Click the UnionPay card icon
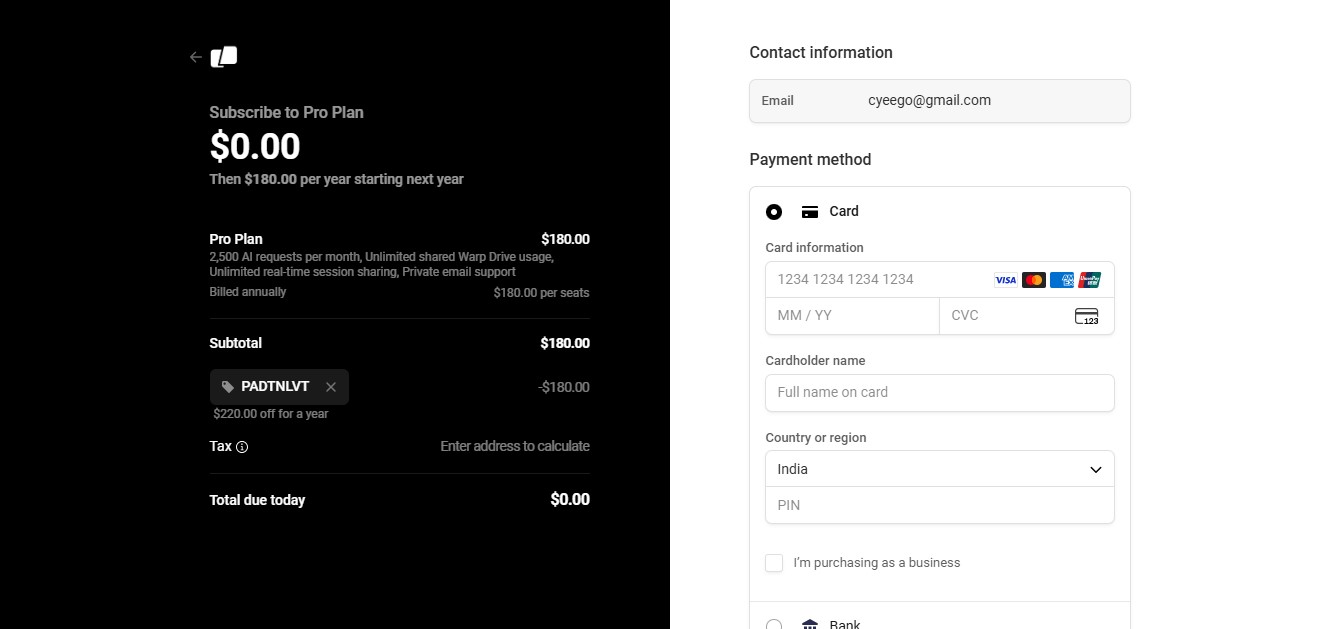Viewport: 1343px width, 629px height. [1090, 280]
